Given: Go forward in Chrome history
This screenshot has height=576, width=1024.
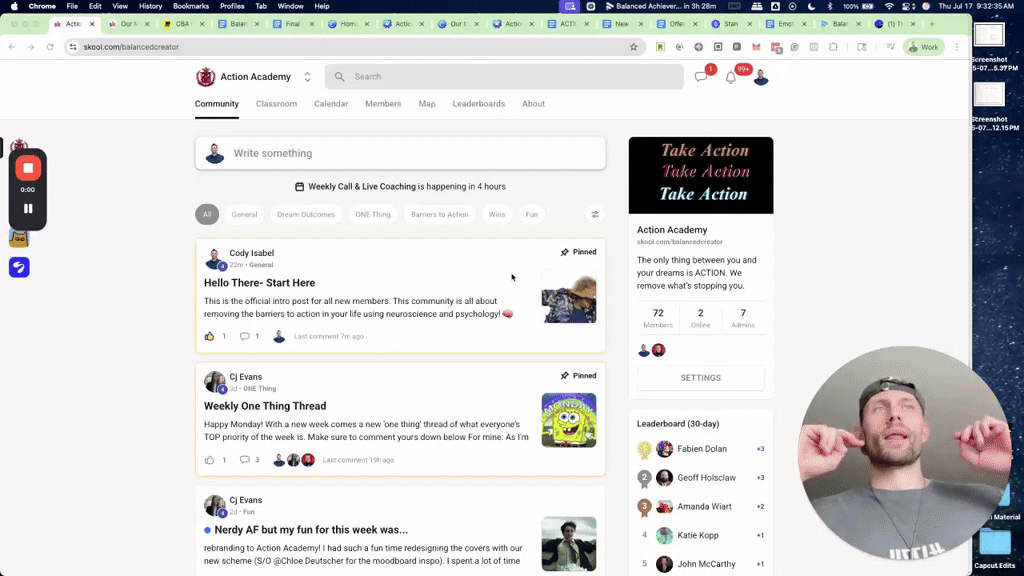Looking at the screenshot, I should pyautogui.click(x=31, y=47).
